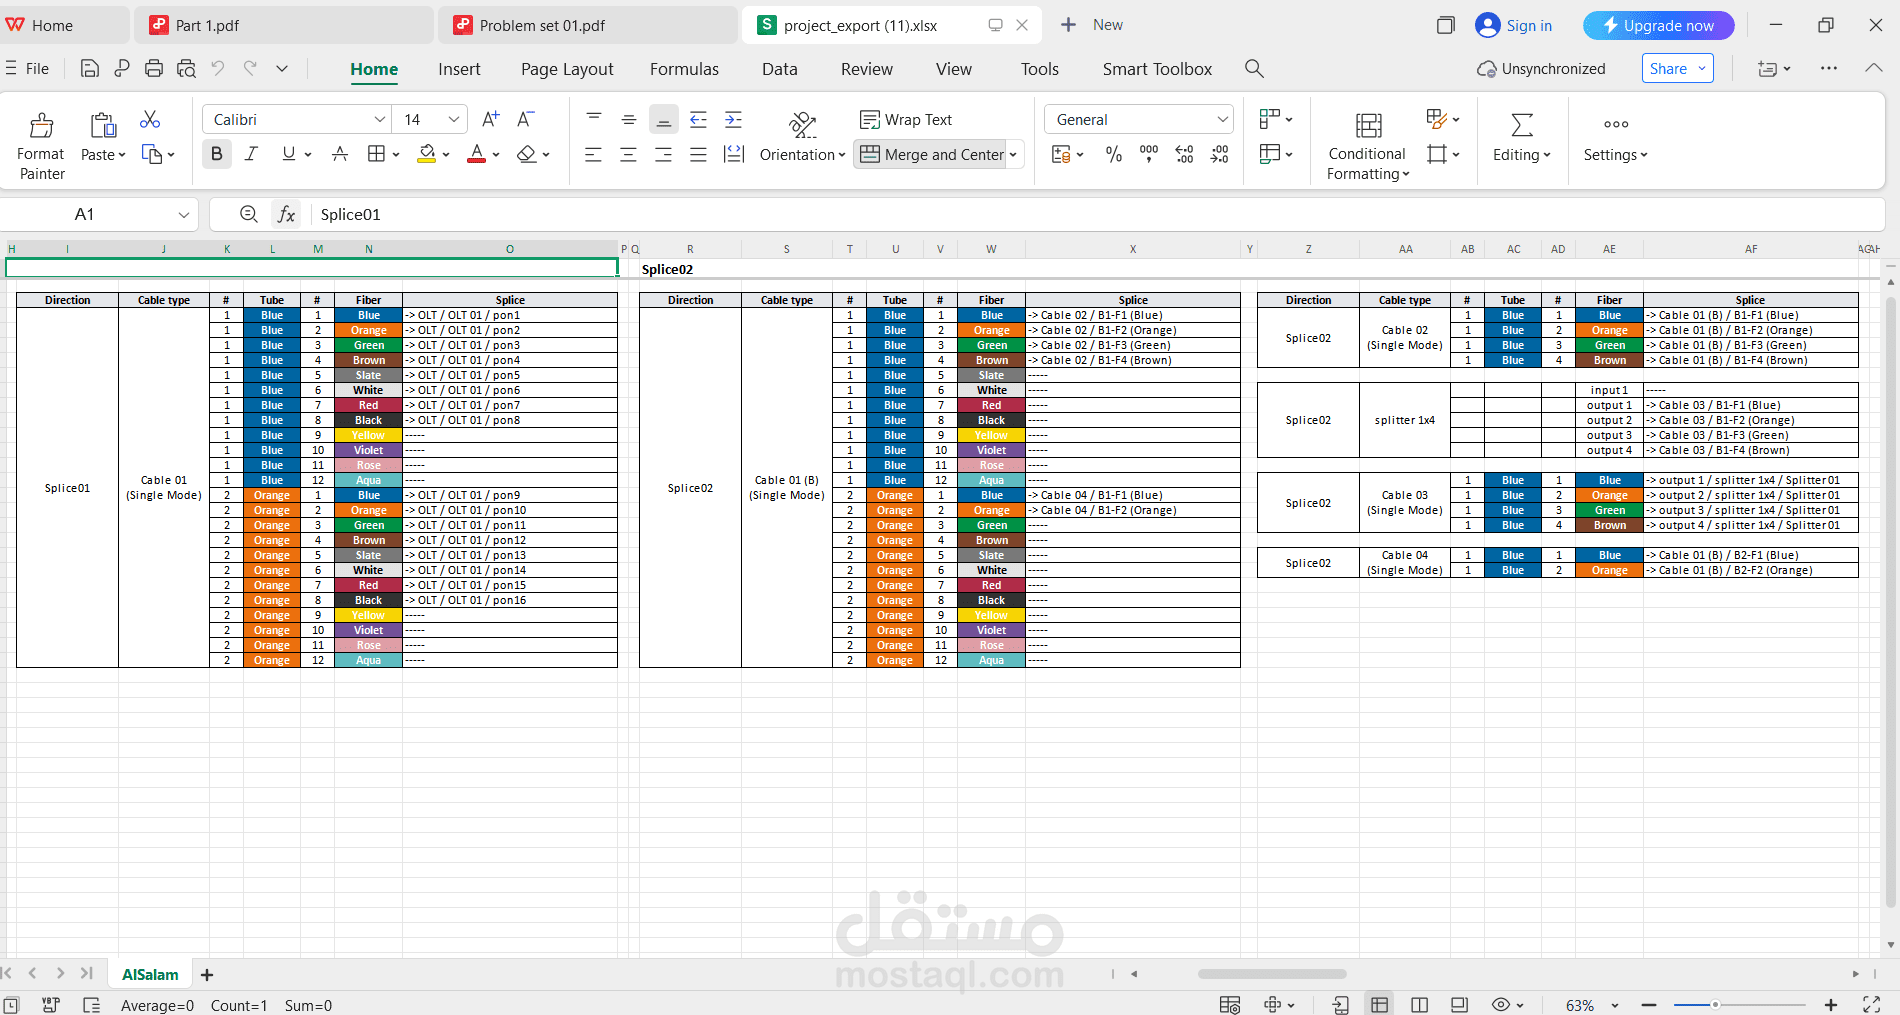Open the Page Layout tab
The height and width of the screenshot is (1015, 1900).
[567, 69]
